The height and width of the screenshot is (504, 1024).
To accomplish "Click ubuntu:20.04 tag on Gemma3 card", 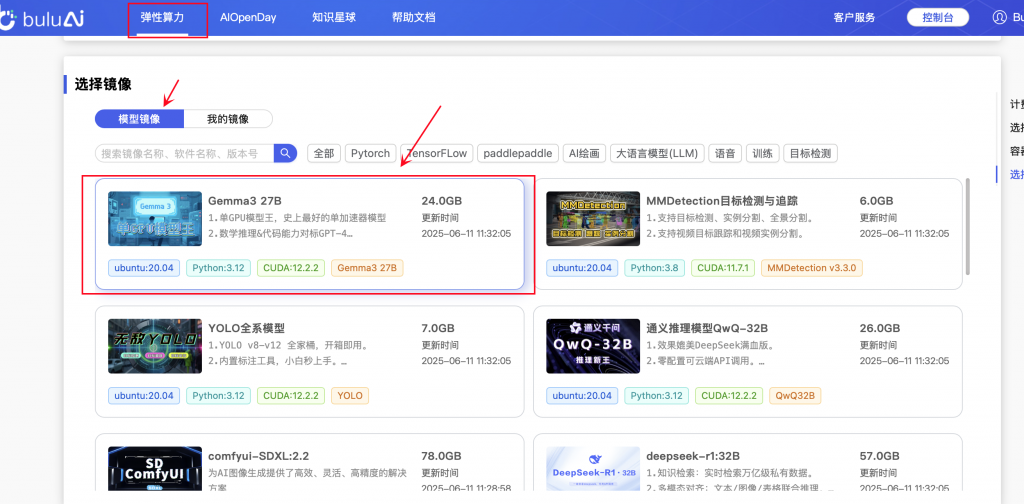I will (144, 268).
